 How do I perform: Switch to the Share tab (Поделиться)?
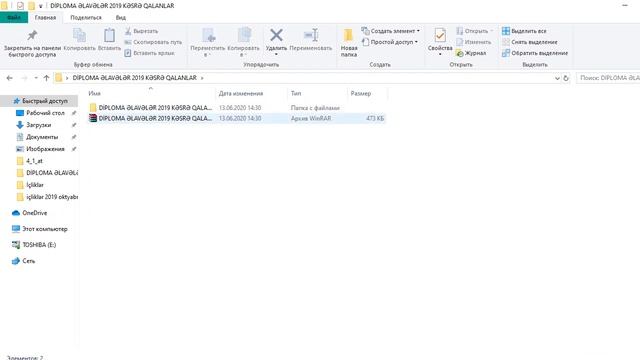coord(86,18)
